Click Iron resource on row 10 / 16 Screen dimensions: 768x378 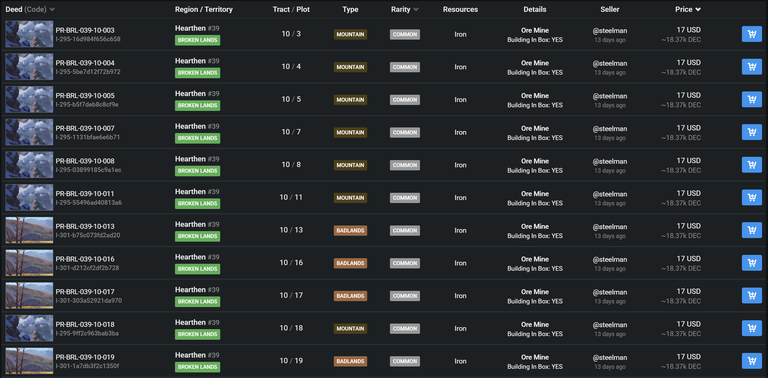coord(460,263)
